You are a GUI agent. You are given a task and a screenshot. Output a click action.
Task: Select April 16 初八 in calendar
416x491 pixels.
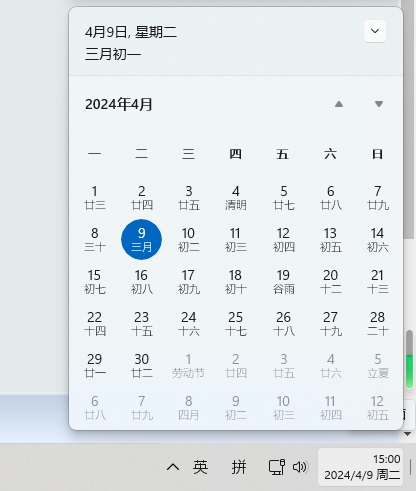tap(142, 282)
